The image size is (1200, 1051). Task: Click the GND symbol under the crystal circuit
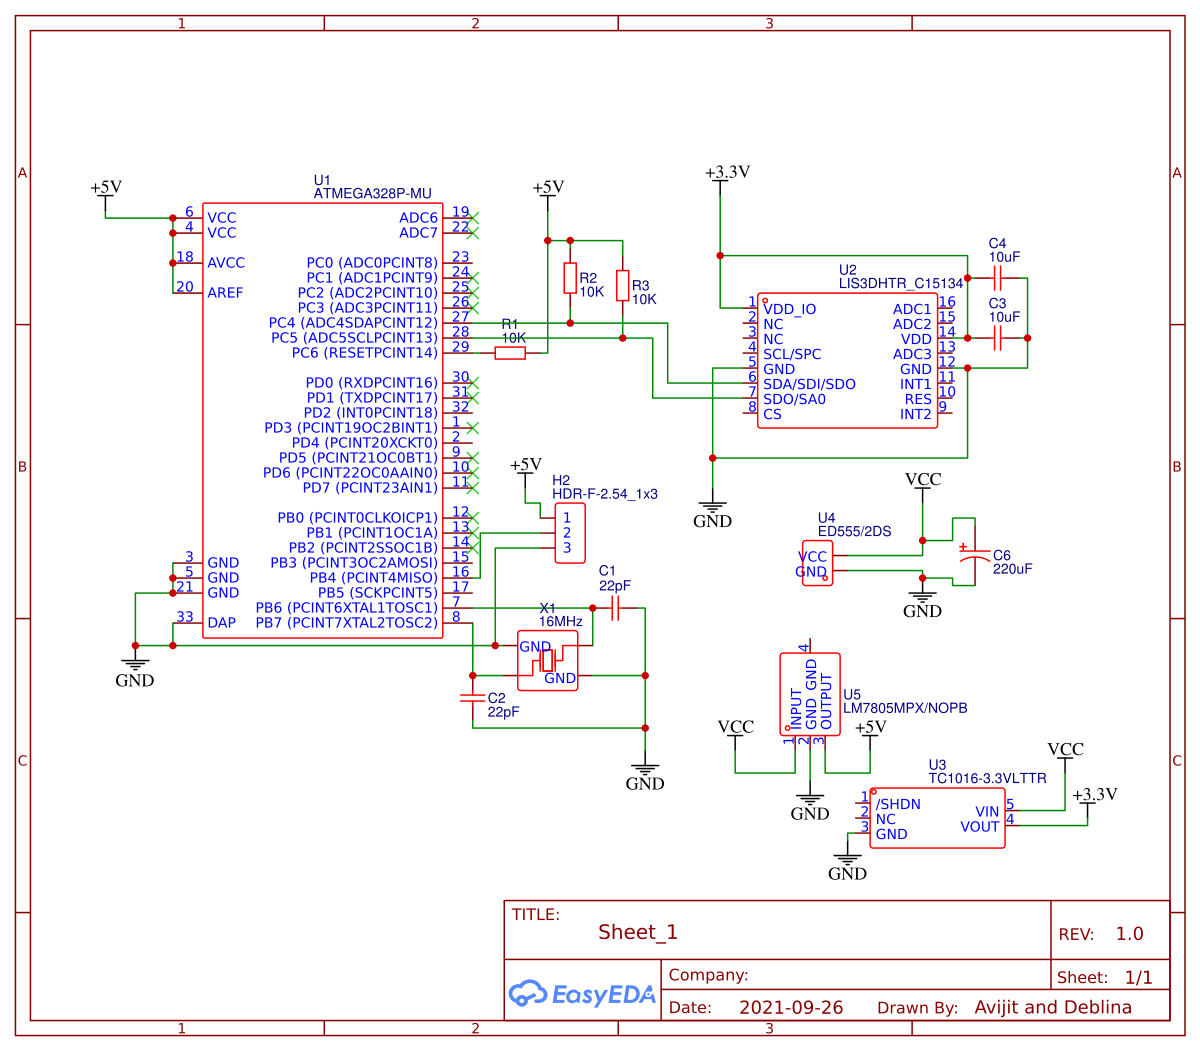(x=645, y=775)
